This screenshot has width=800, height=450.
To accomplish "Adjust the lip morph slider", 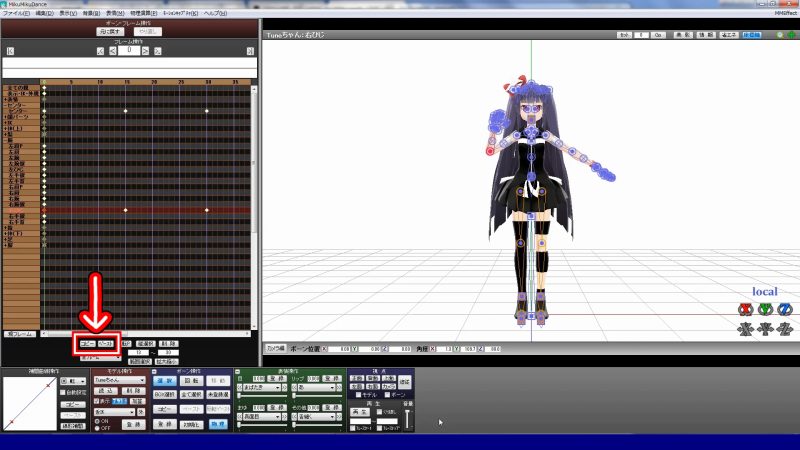I will (316, 395).
